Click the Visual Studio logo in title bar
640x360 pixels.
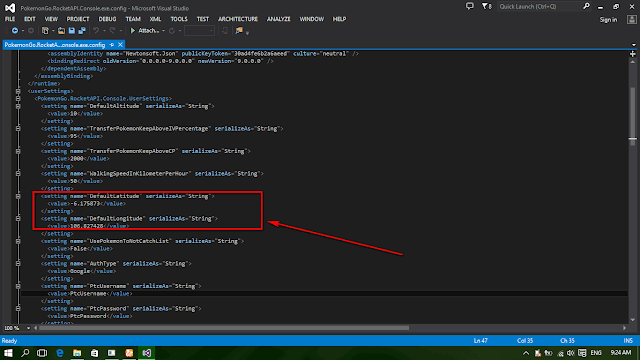click(x=10, y=8)
